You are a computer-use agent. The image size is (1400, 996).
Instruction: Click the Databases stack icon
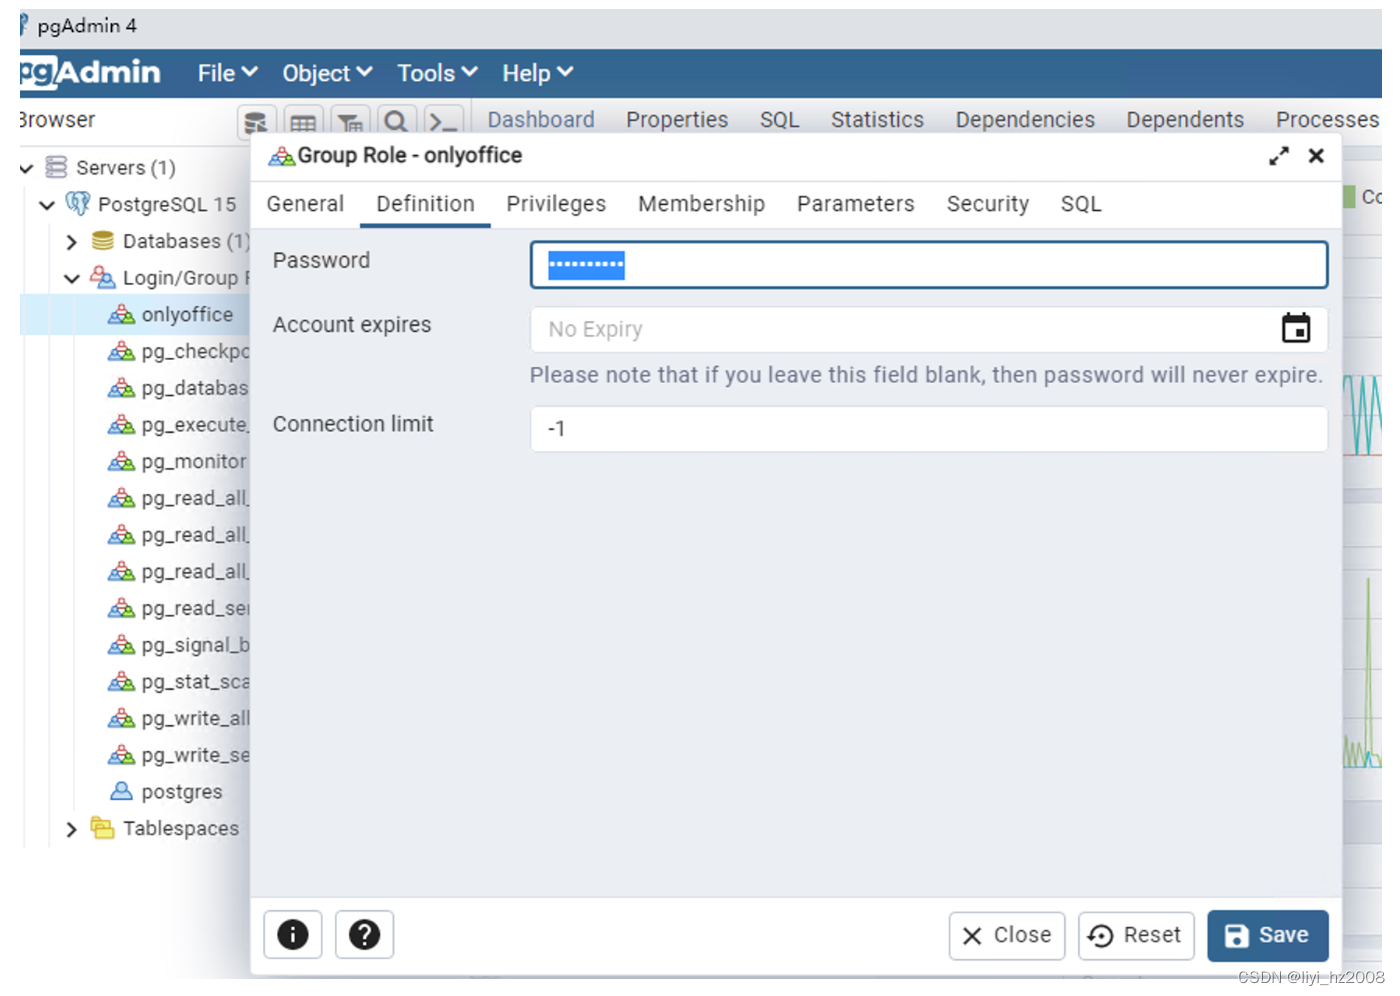point(102,241)
